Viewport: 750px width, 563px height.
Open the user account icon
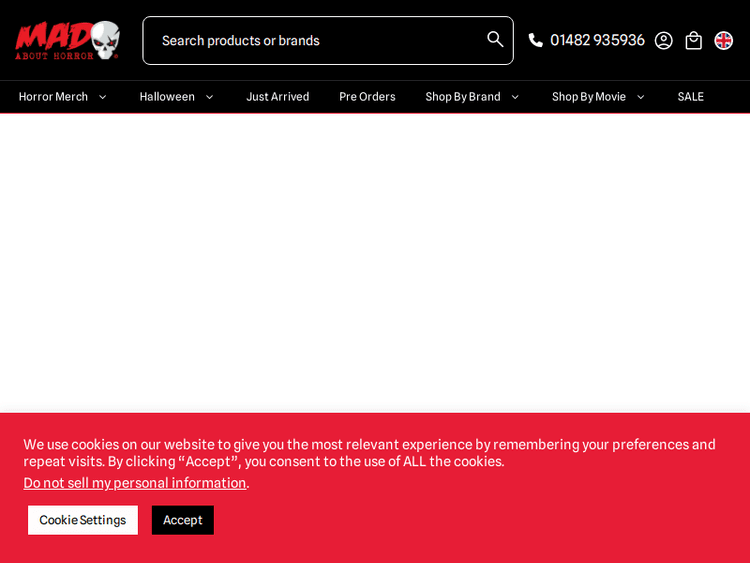point(663,40)
